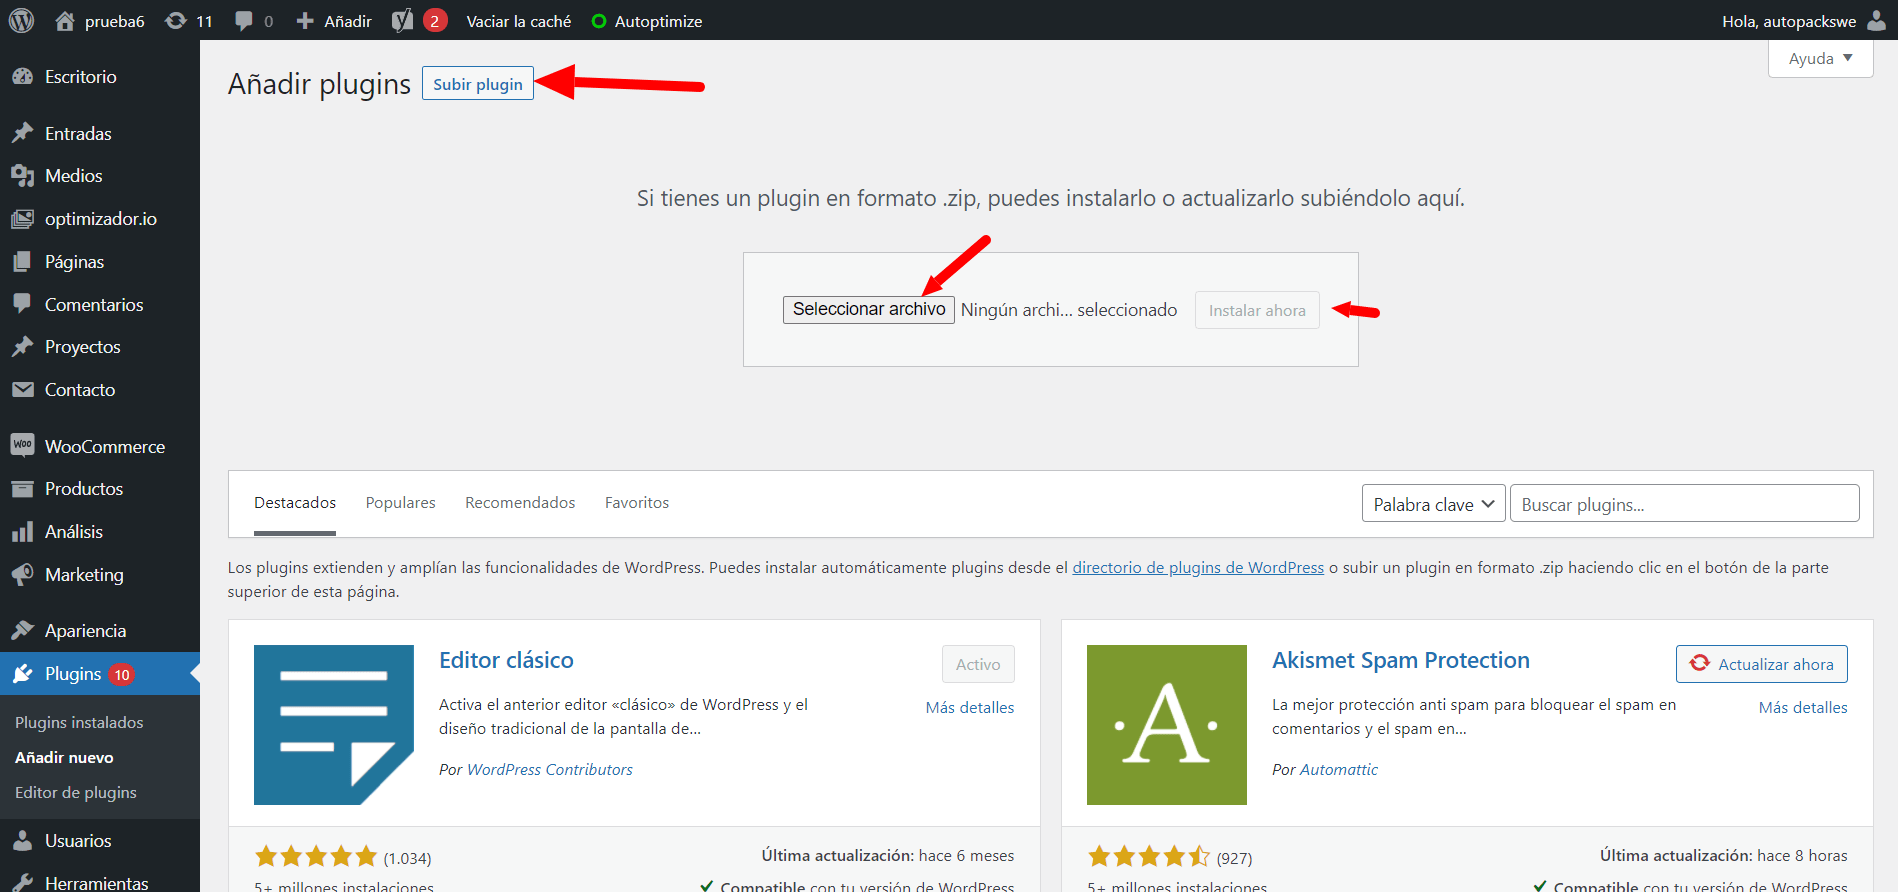The width and height of the screenshot is (1898, 892).
Task: Click the Medios media icon
Action: tap(22, 176)
